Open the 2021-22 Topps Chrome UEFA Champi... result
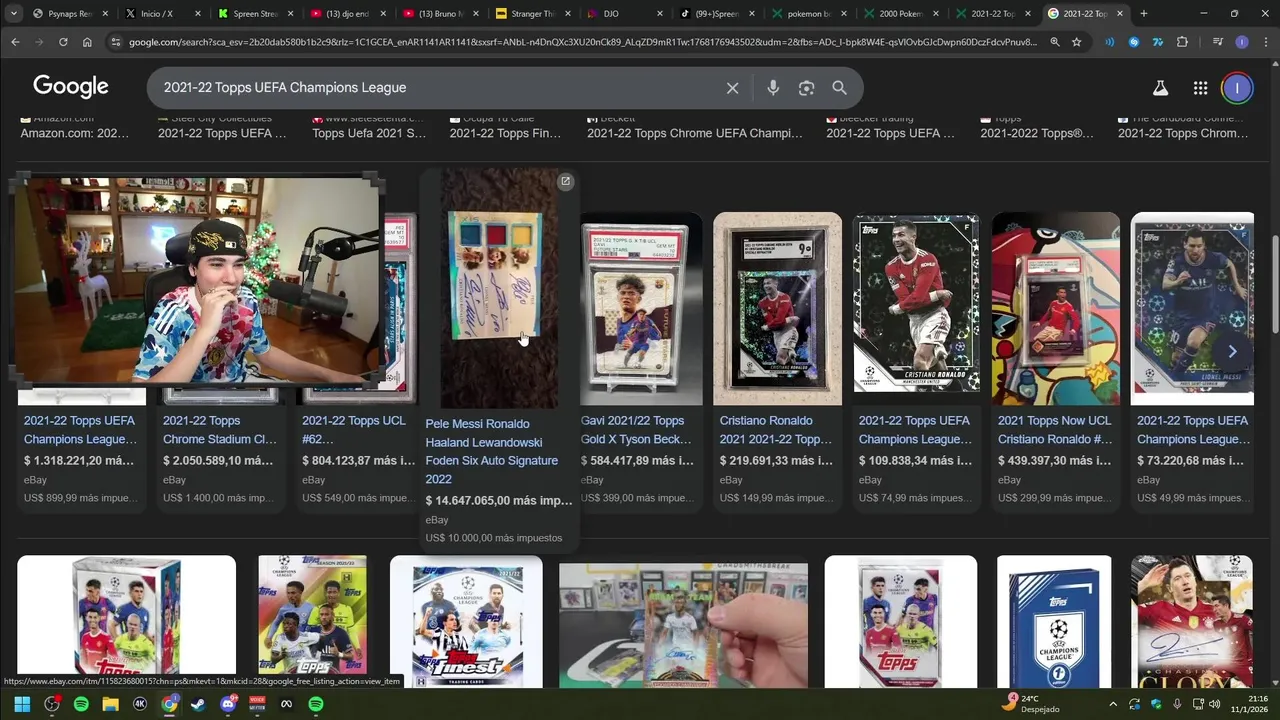Viewport: 1280px width, 720px height. click(x=694, y=133)
